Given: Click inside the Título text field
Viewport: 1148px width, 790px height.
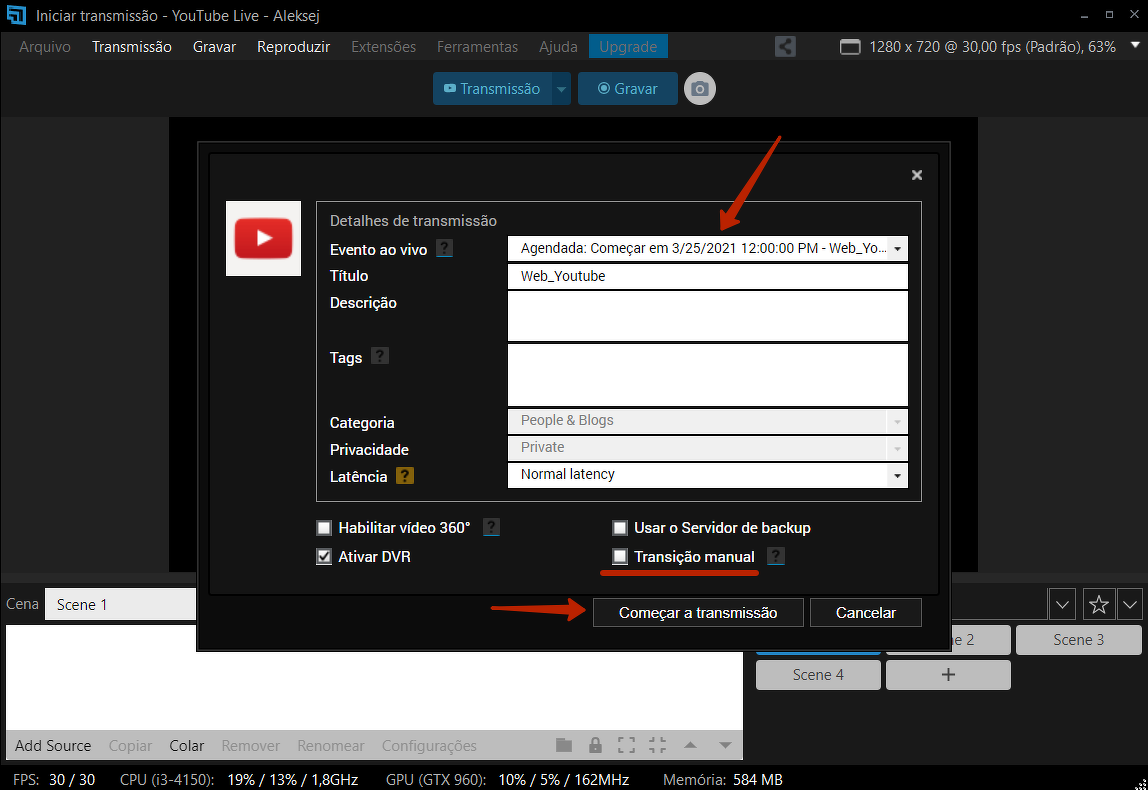Looking at the screenshot, I should pyautogui.click(x=707, y=276).
